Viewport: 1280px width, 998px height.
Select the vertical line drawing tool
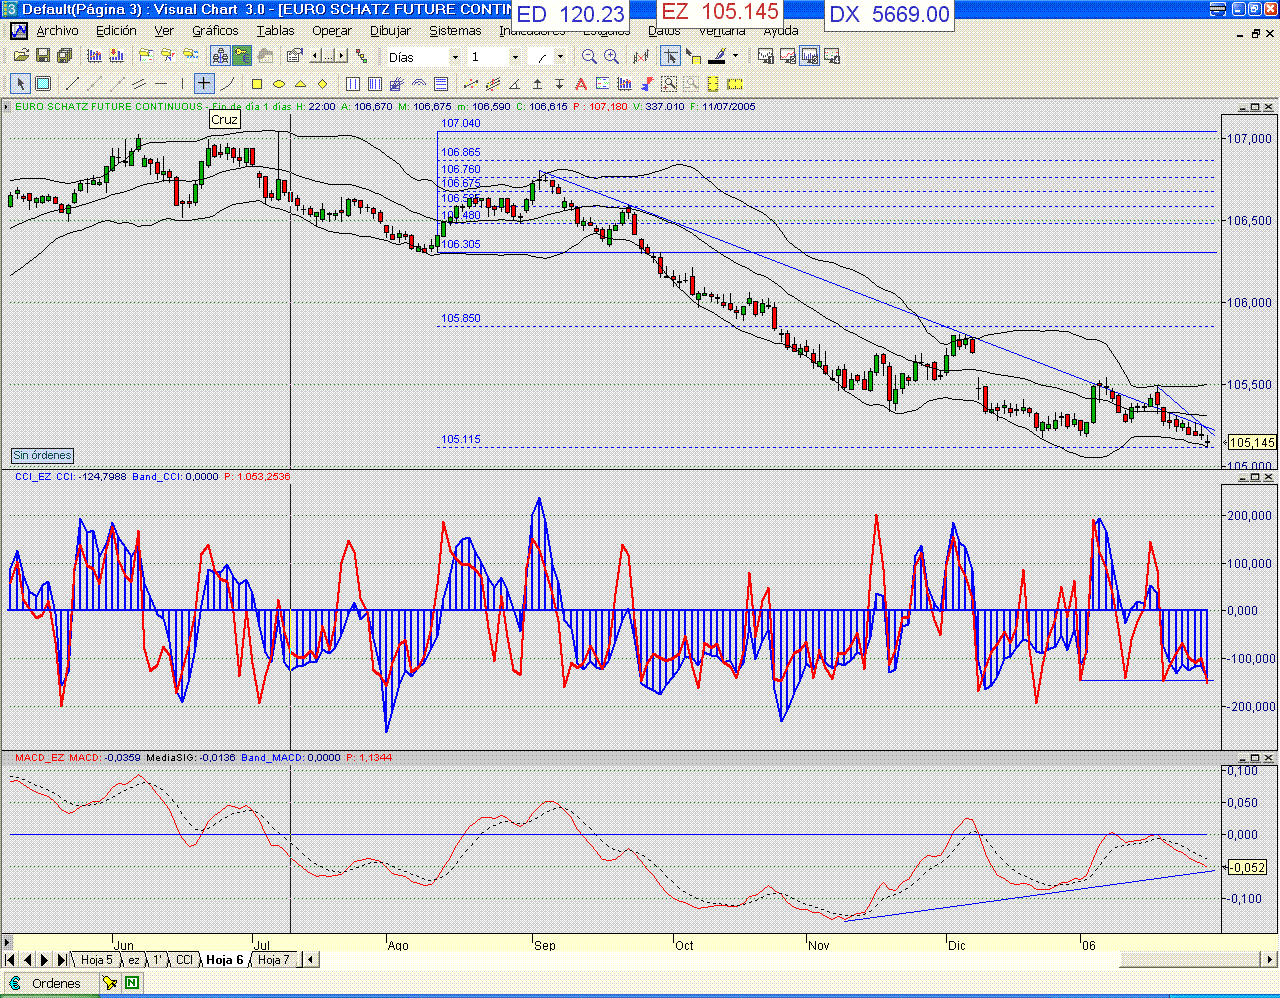pos(182,83)
